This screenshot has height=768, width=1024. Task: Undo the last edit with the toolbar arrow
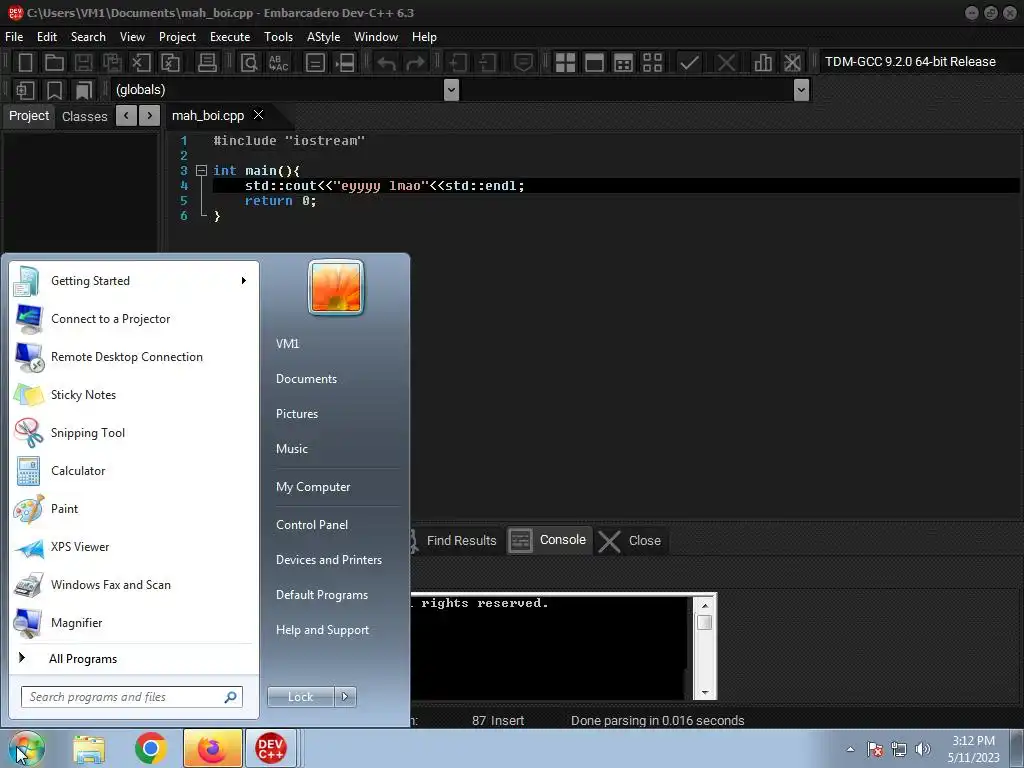click(x=387, y=63)
